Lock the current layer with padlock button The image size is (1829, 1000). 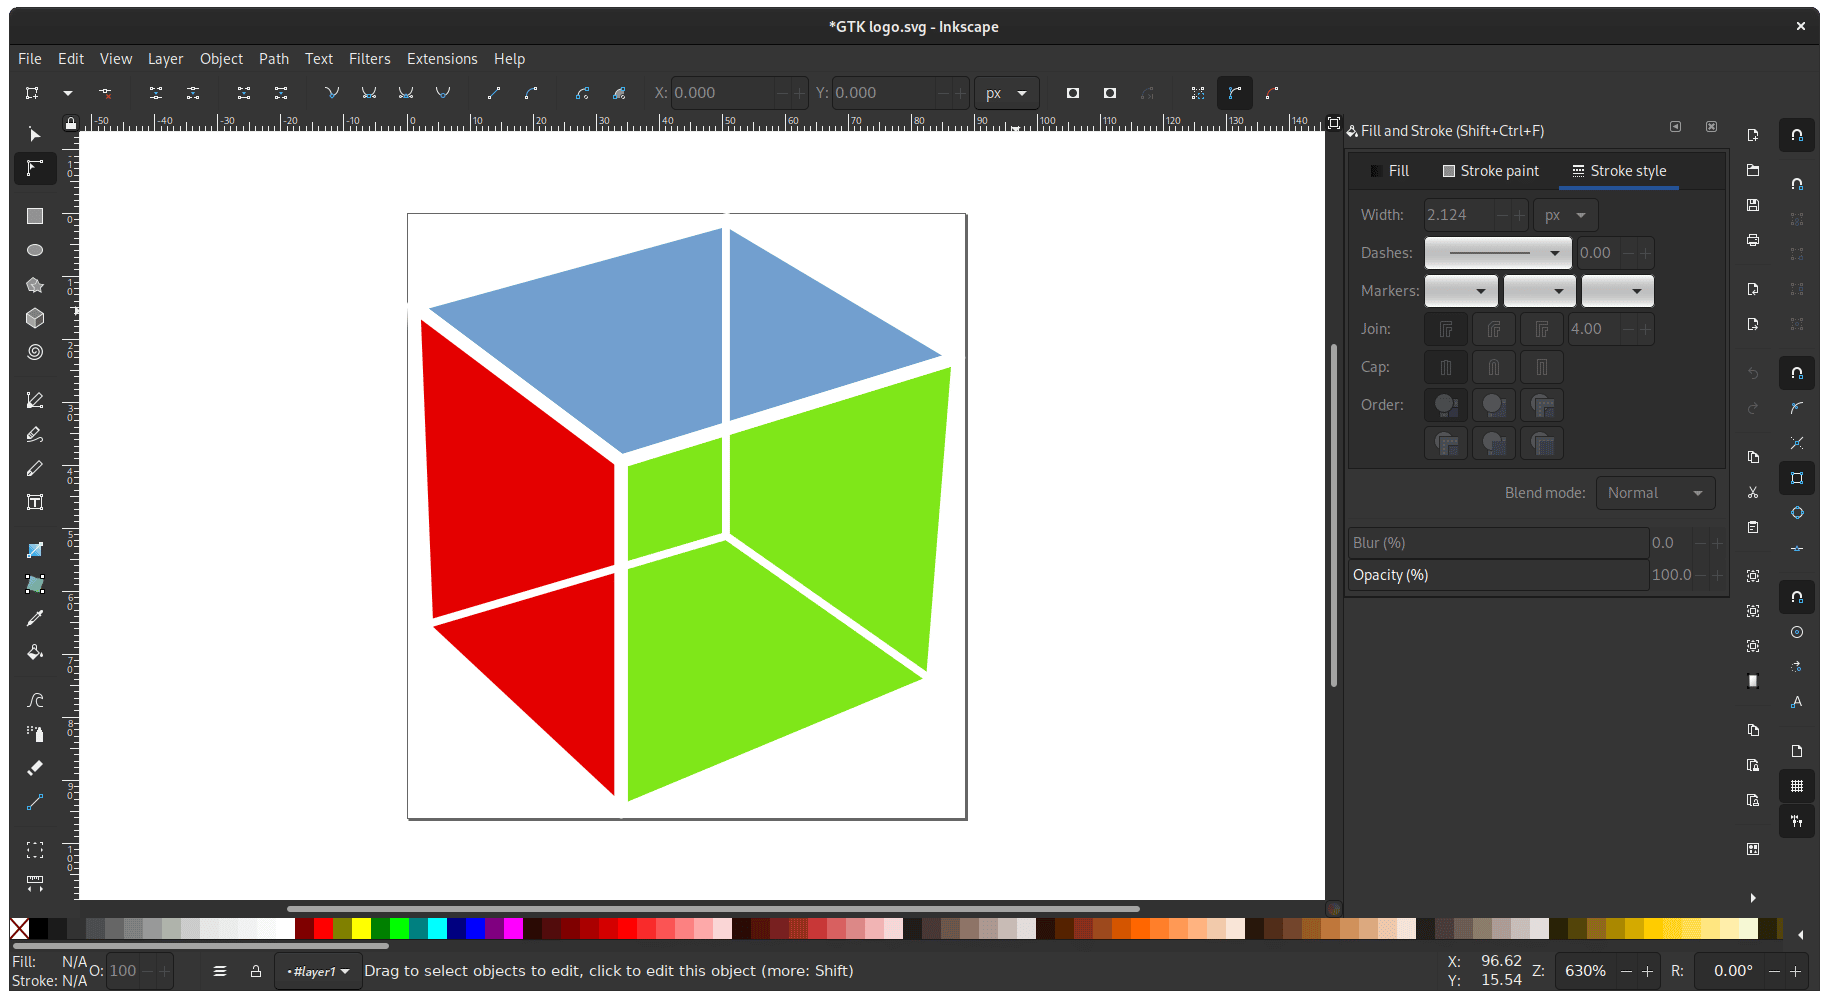pos(256,971)
